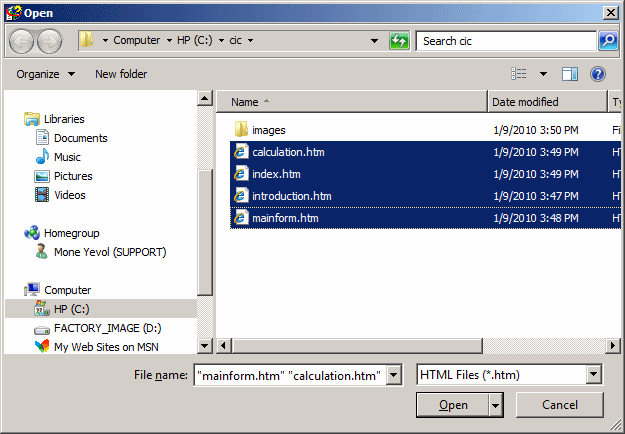
Task: Click the search magnifier icon
Action: (608, 41)
